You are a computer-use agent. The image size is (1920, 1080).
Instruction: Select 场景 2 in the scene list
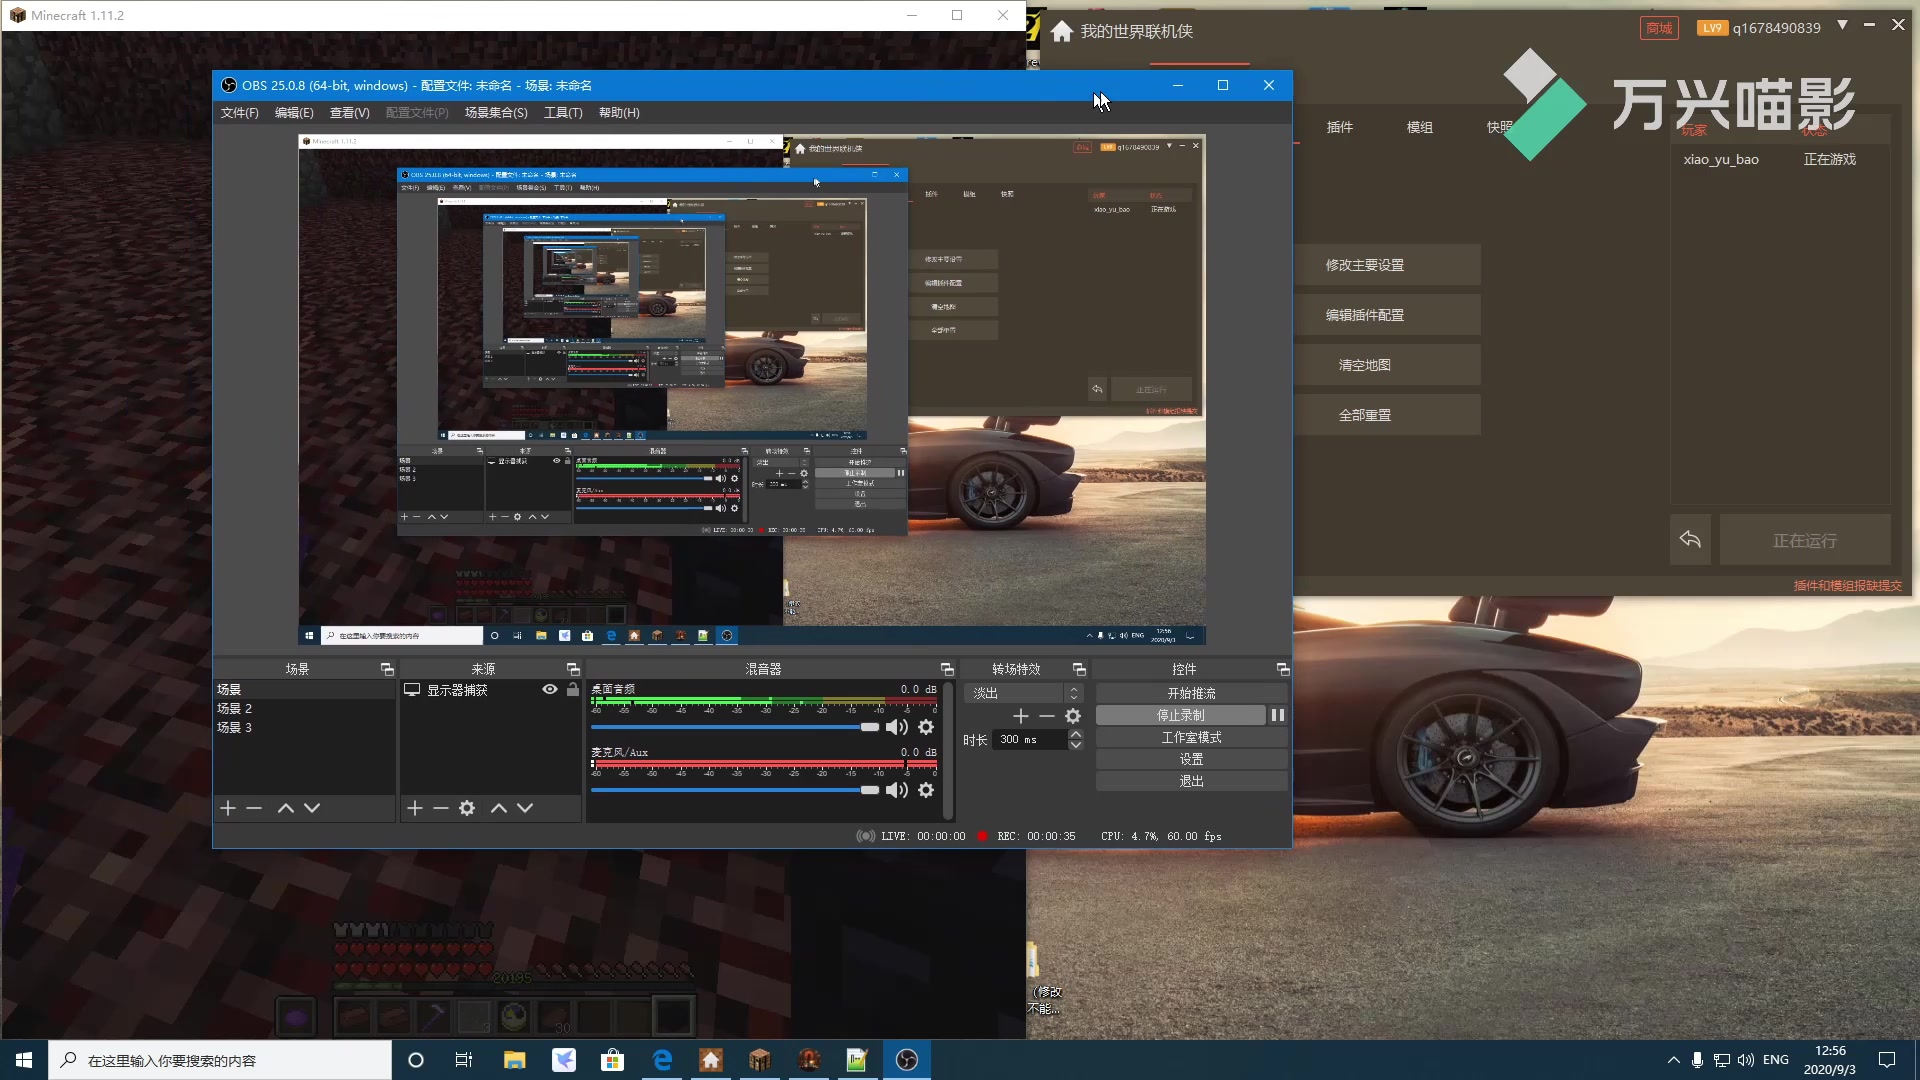(x=305, y=708)
